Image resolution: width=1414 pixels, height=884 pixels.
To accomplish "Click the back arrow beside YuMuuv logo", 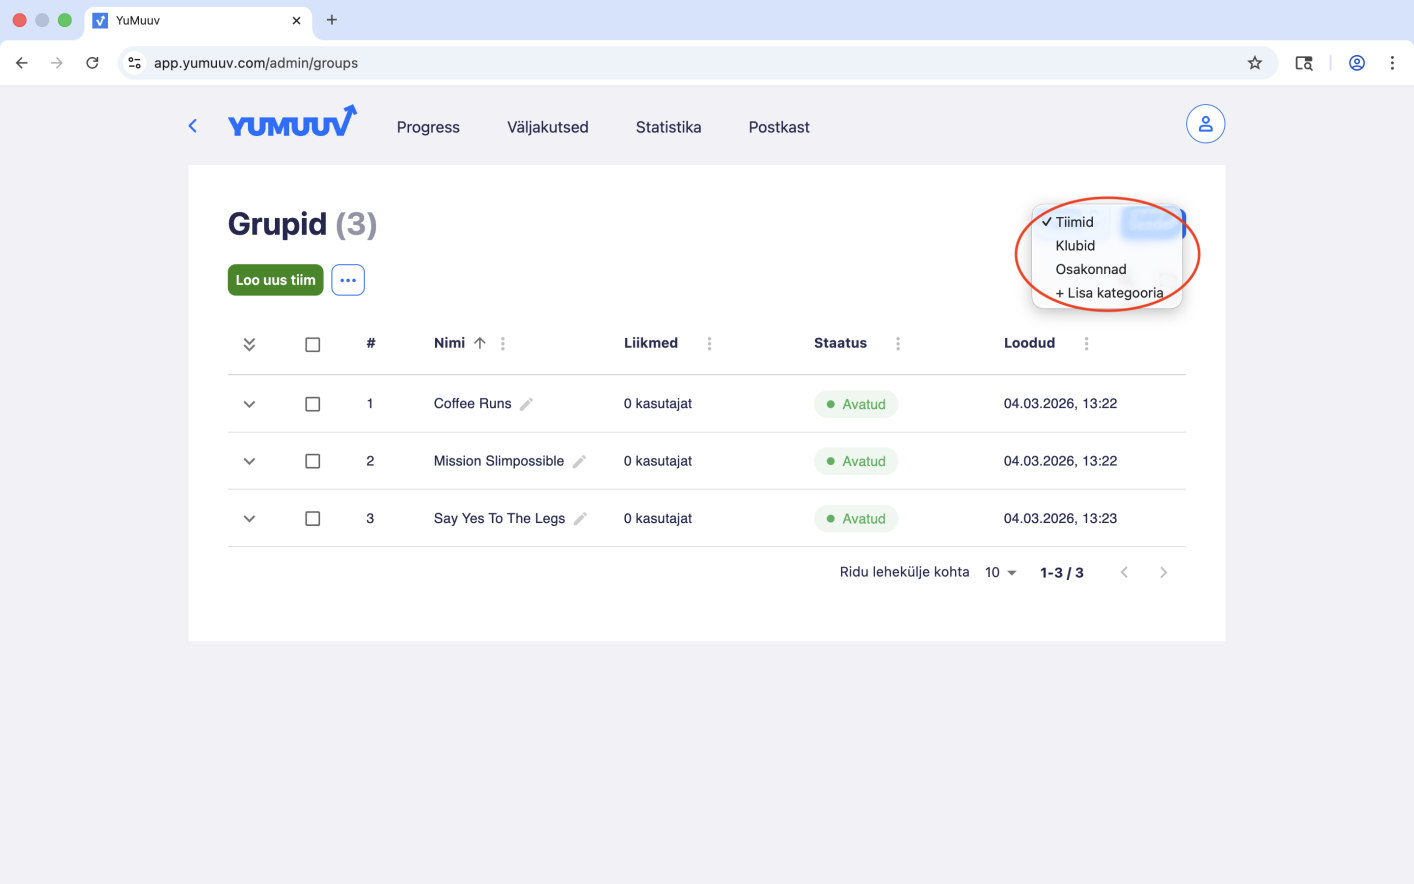I will [193, 126].
